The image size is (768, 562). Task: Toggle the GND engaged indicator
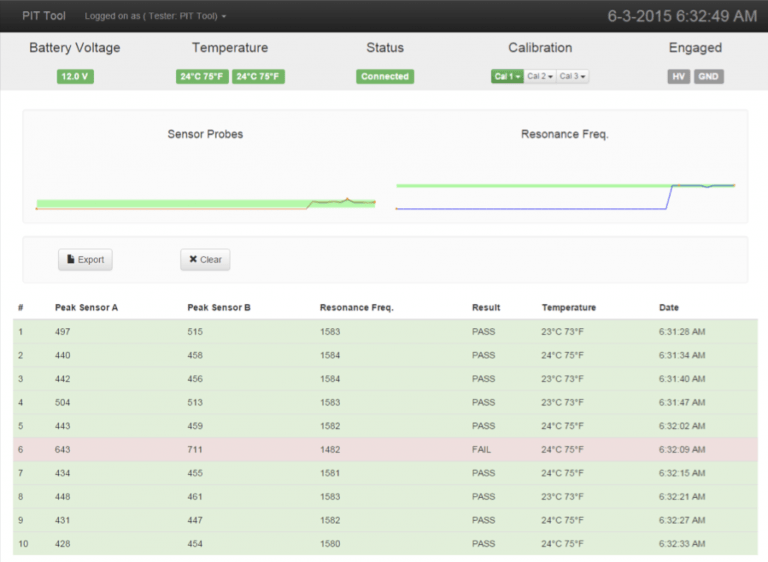(x=709, y=77)
